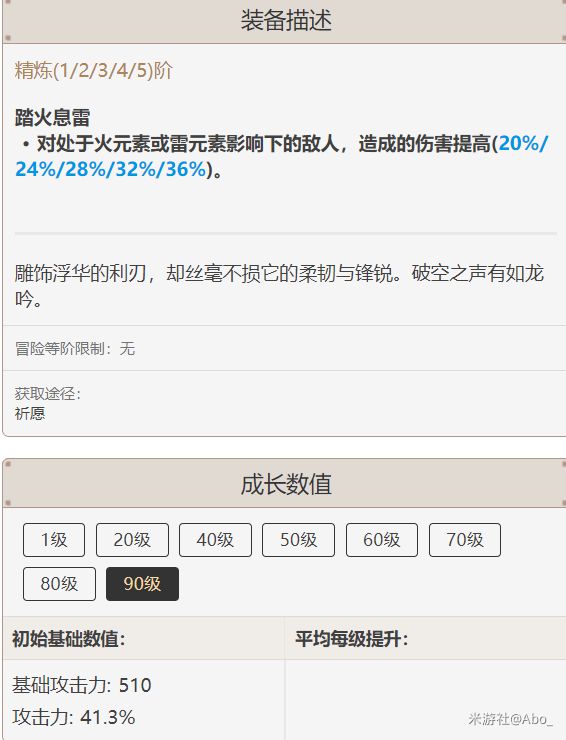View 70级 growth values

coord(465,540)
